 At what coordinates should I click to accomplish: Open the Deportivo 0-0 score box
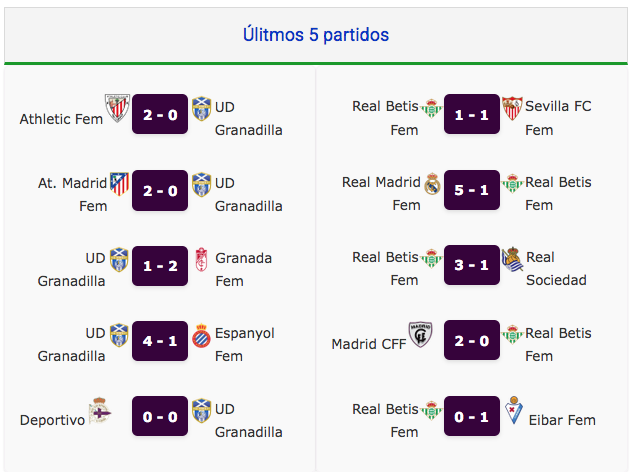(x=160, y=416)
